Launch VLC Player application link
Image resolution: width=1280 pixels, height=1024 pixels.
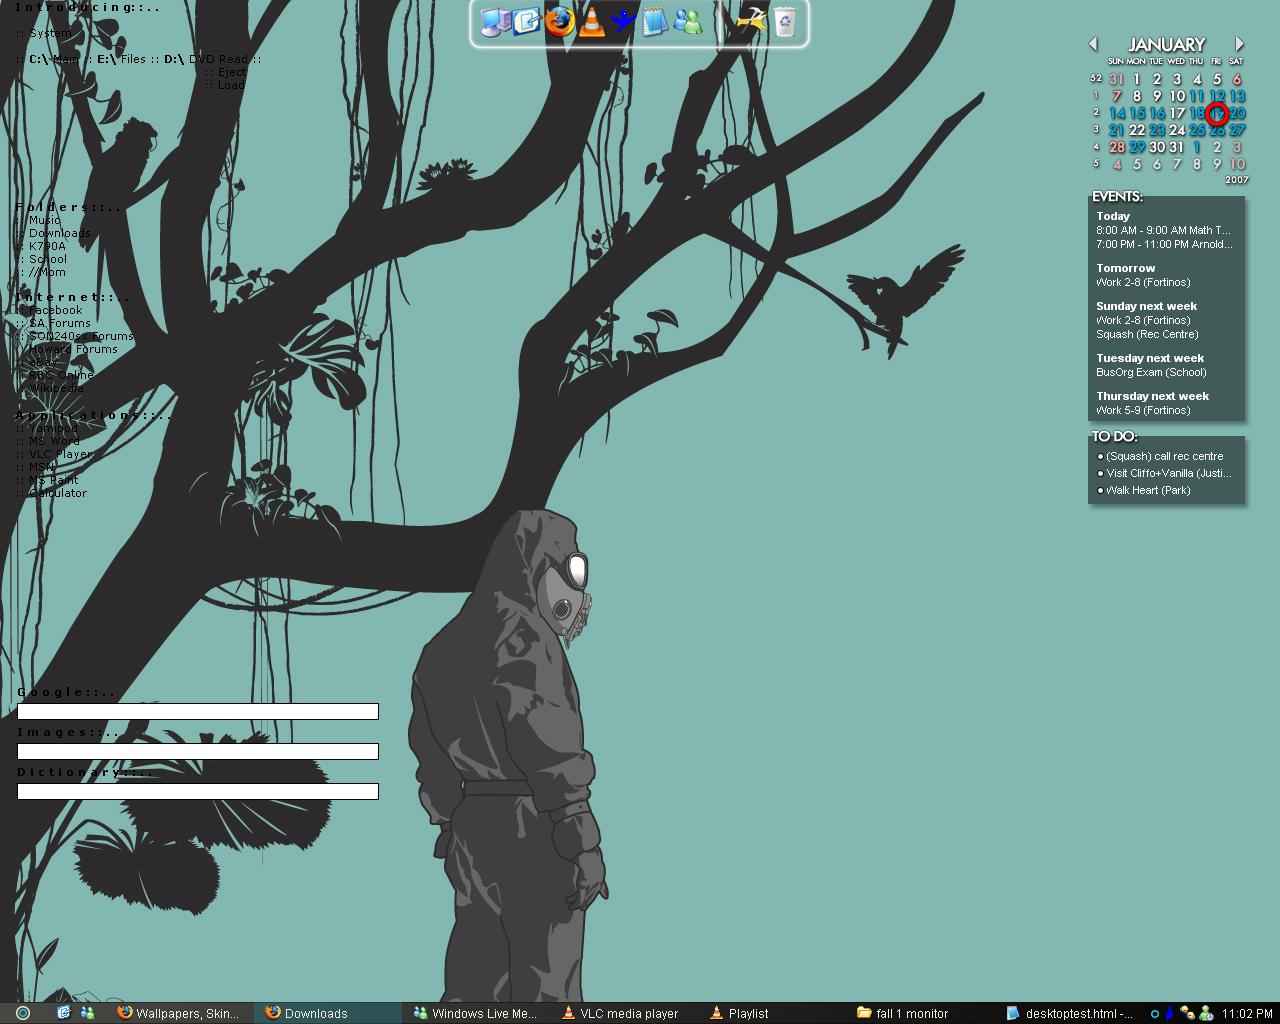point(60,454)
